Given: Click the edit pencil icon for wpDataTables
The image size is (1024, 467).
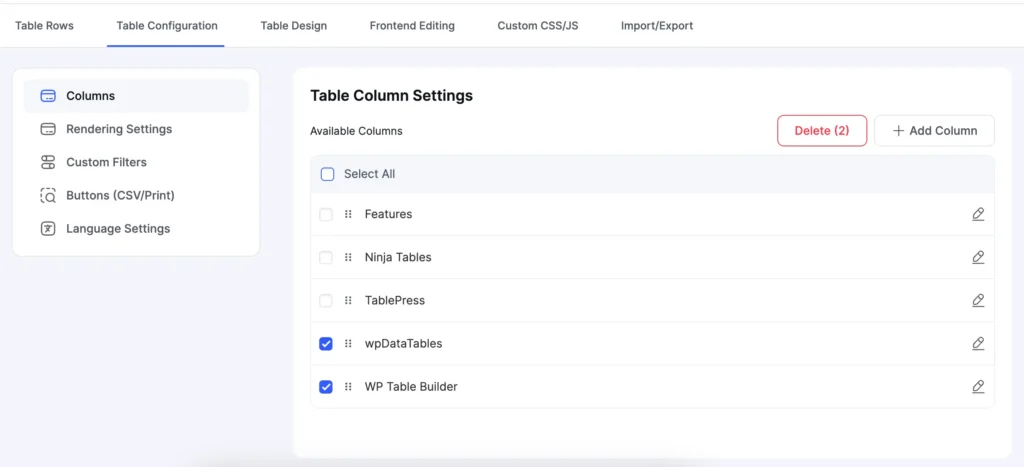Looking at the screenshot, I should [978, 344].
